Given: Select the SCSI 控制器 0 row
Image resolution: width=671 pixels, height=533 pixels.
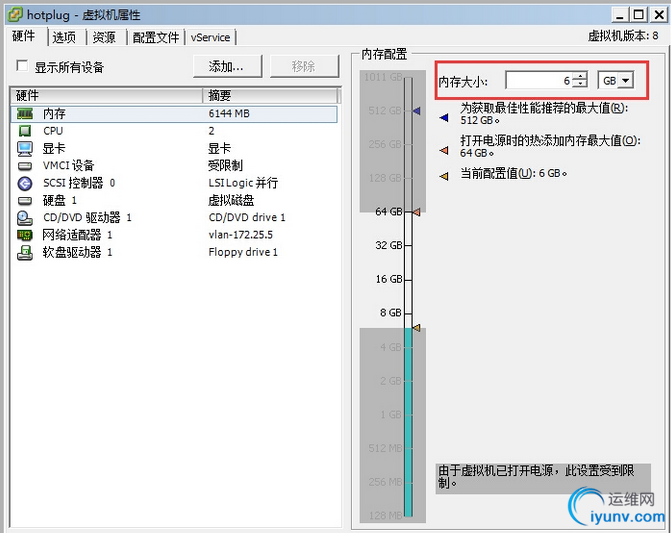Looking at the screenshot, I should click(x=174, y=183).
